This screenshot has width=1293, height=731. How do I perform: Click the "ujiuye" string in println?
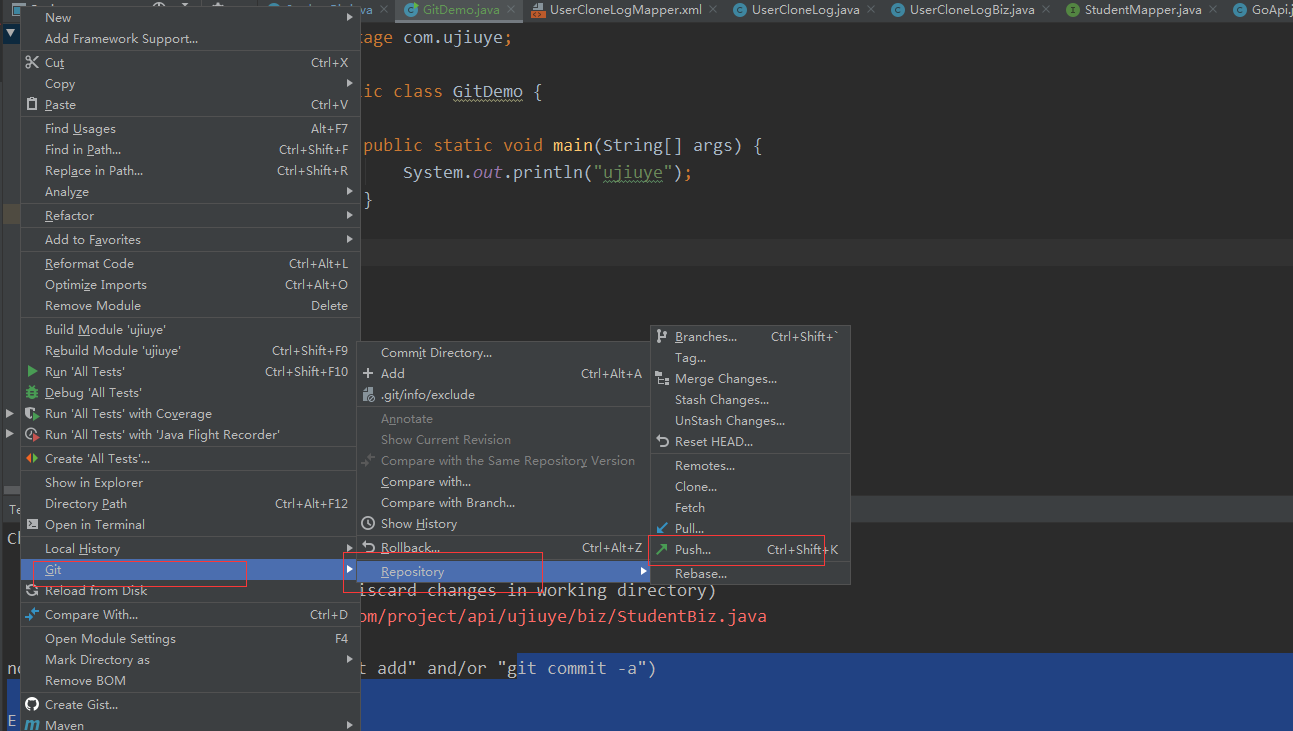633,172
